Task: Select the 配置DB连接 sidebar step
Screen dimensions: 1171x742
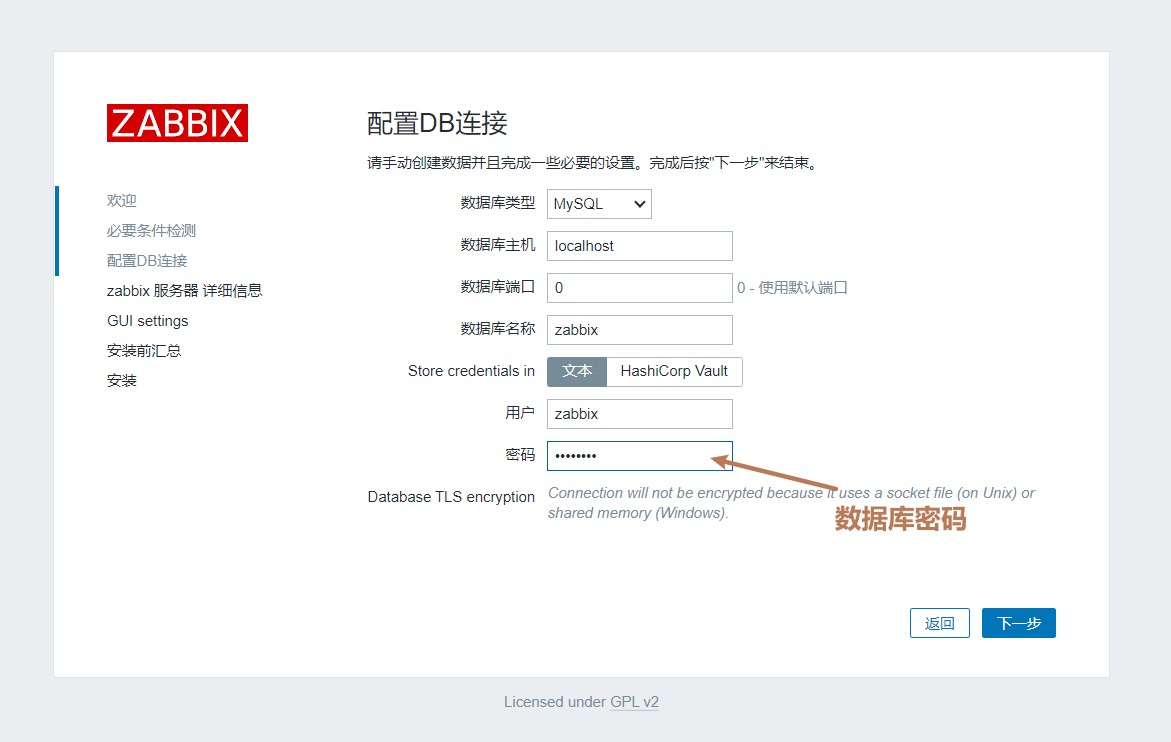Action: tap(147, 261)
